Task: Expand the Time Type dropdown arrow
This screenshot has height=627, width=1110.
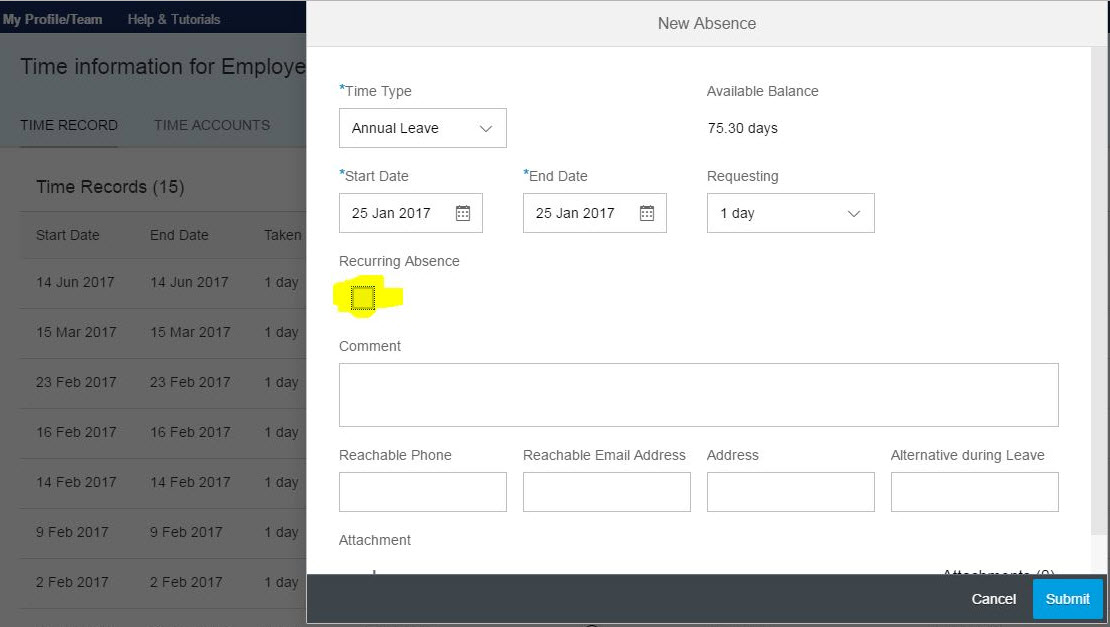Action: (486, 128)
